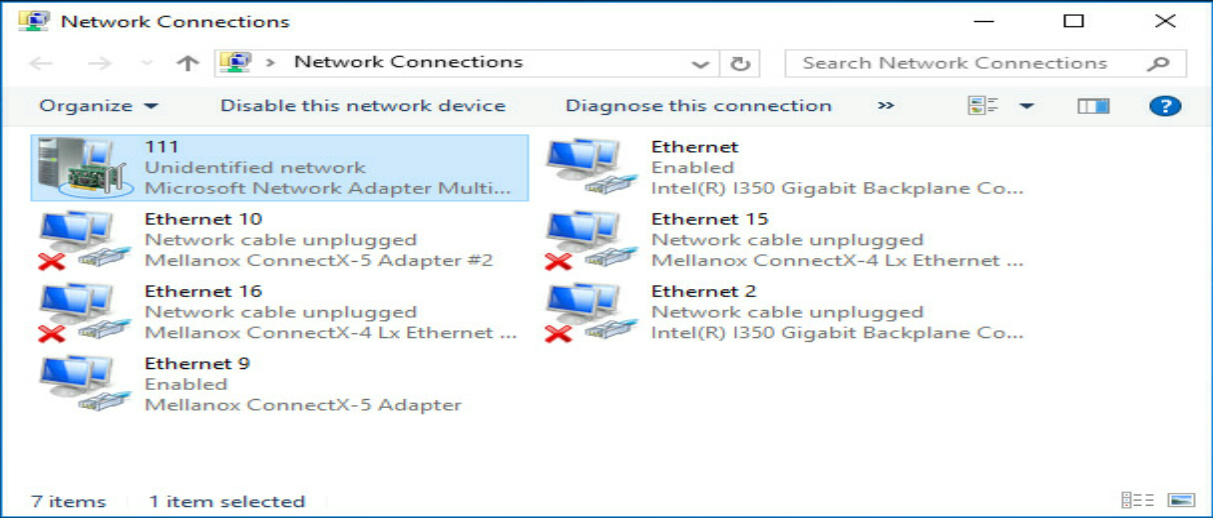Screen dimensions: 1213x518
Task: Select the enabled Ethernet Intel I350 icon
Action: (x=591, y=167)
